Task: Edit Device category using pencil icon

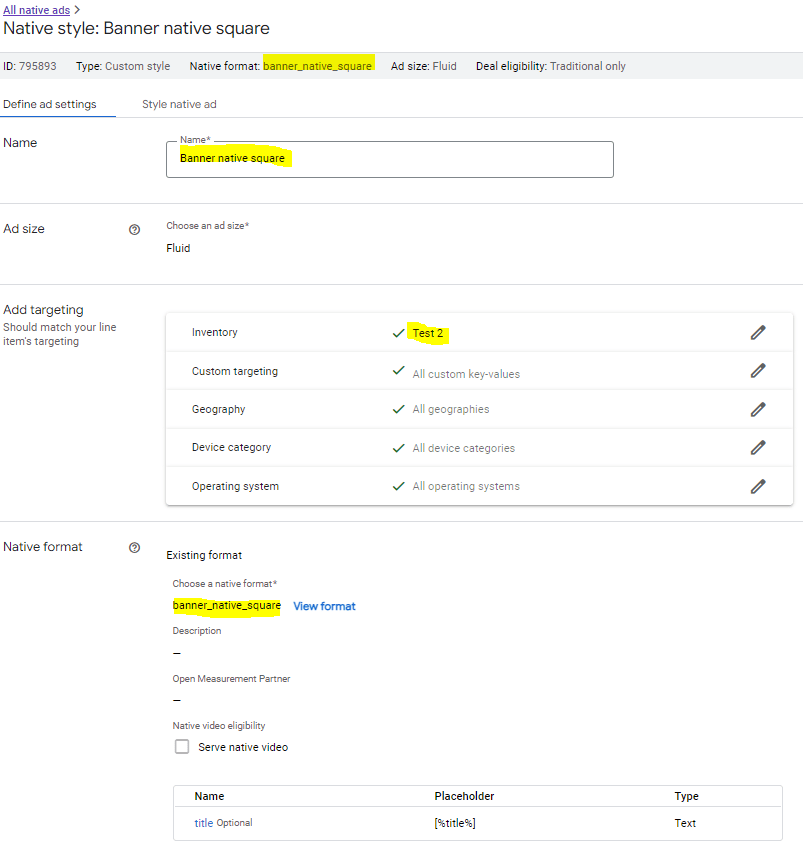Action: coord(757,448)
